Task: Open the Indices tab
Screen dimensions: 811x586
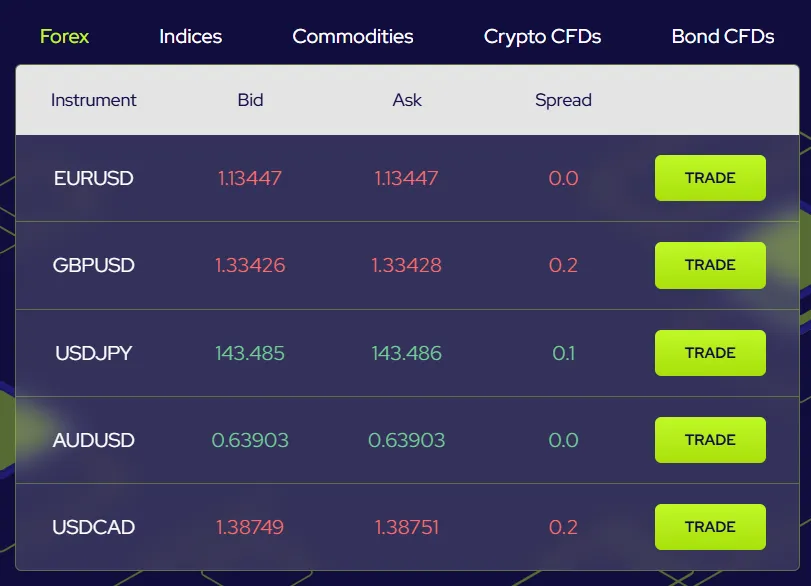Action: click(190, 37)
